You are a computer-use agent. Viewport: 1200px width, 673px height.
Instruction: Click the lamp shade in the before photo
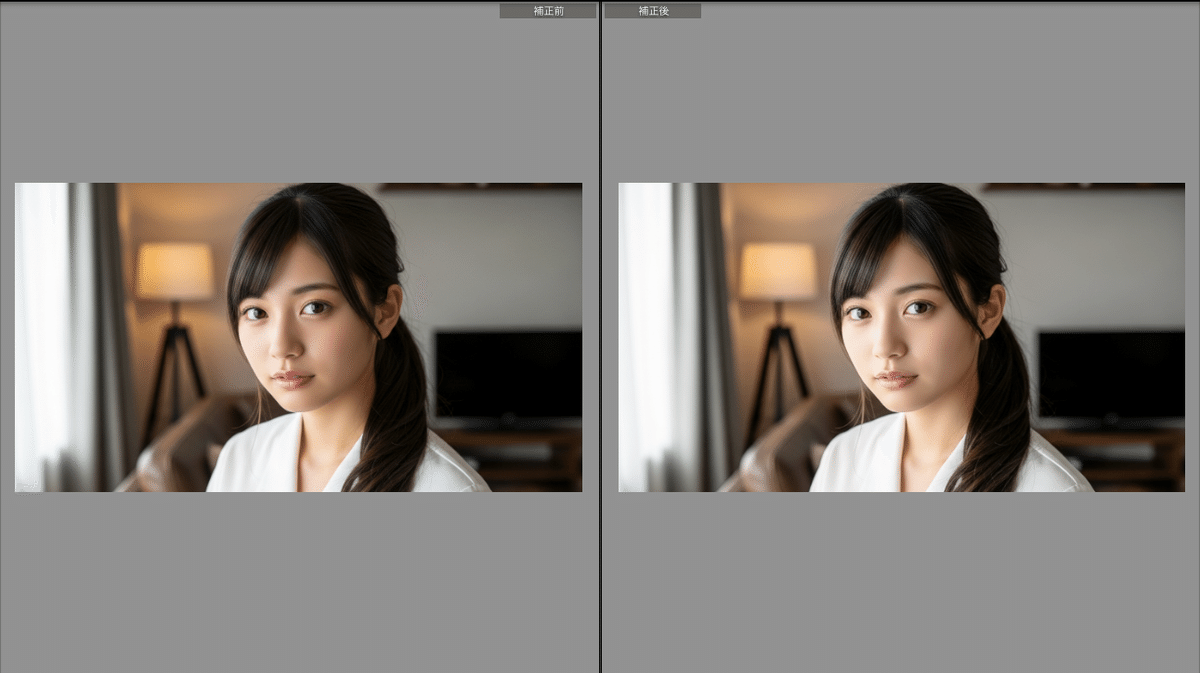point(175,271)
